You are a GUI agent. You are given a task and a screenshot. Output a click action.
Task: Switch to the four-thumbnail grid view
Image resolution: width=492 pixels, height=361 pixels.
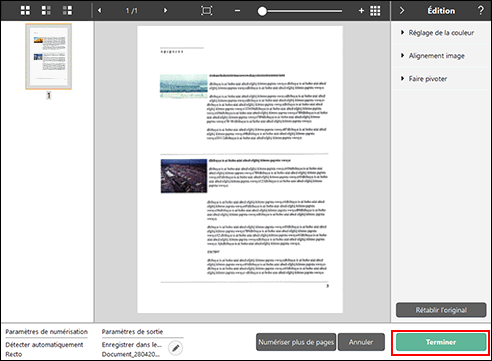25,11
